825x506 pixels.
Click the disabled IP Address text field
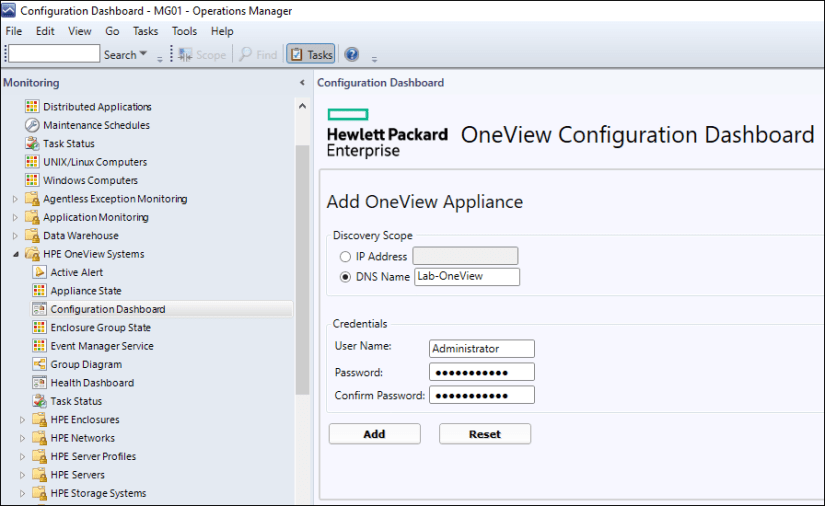tap(465, 256)
